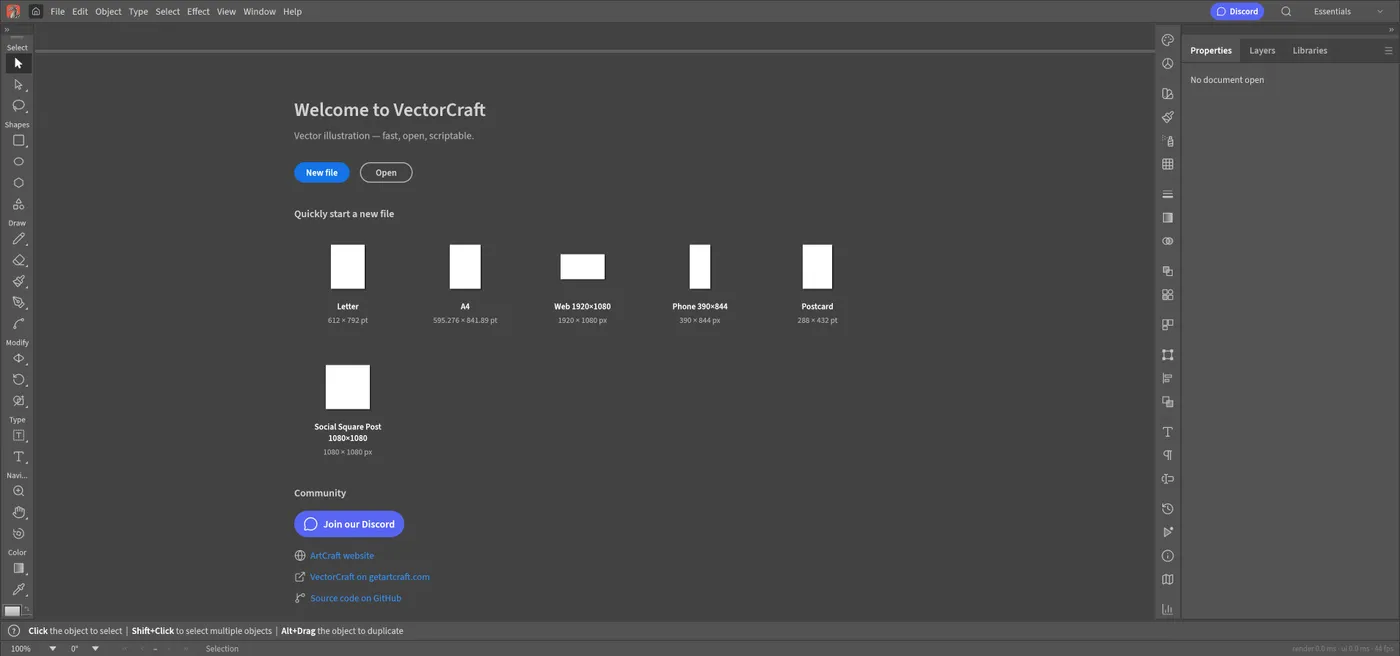
Task: Open the Info panel icon
Action: pos(1167,556)
